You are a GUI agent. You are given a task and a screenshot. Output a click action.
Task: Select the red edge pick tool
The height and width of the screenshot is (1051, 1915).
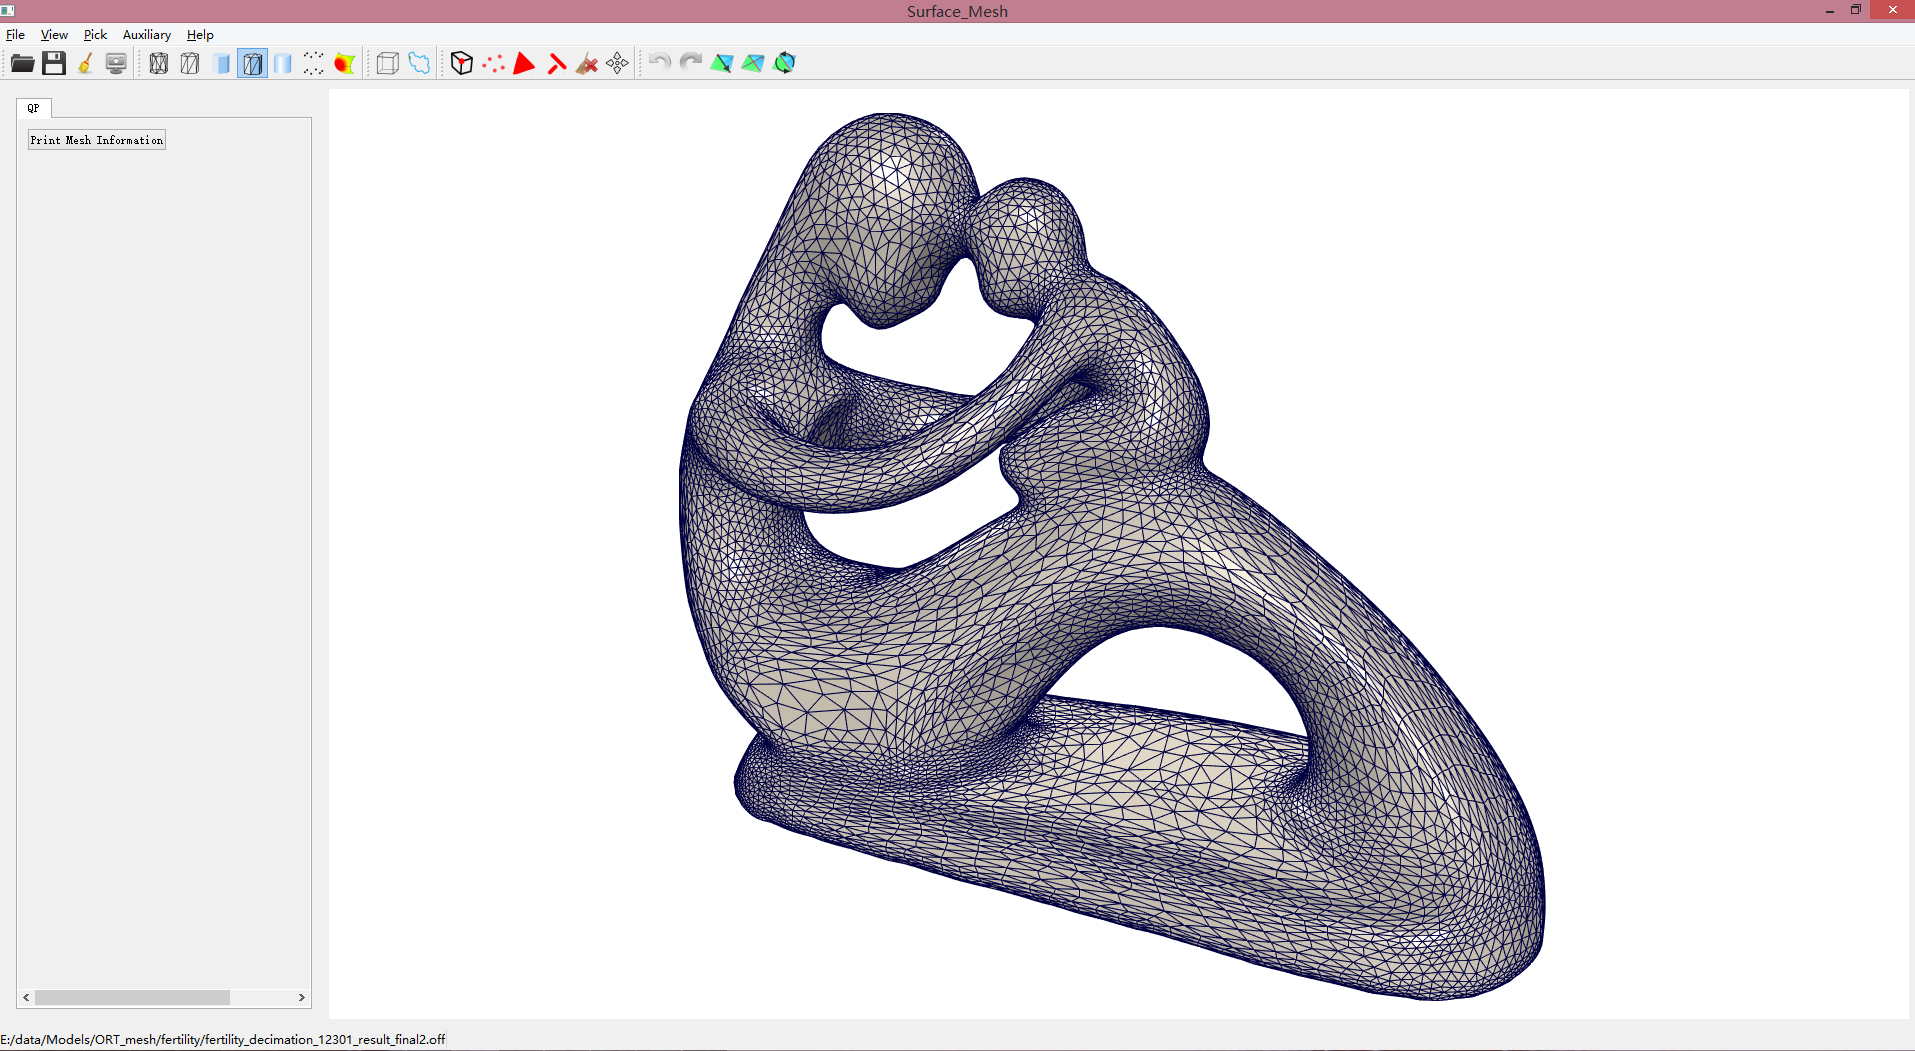click(556, 64)
